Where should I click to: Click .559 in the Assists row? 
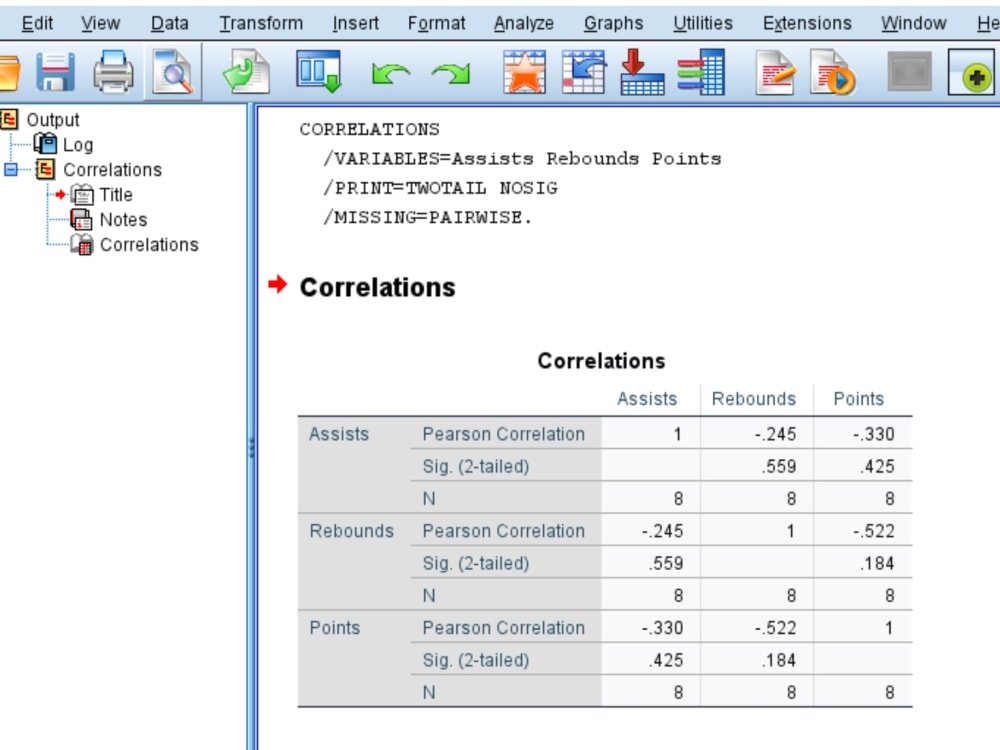tap(778, 467)
